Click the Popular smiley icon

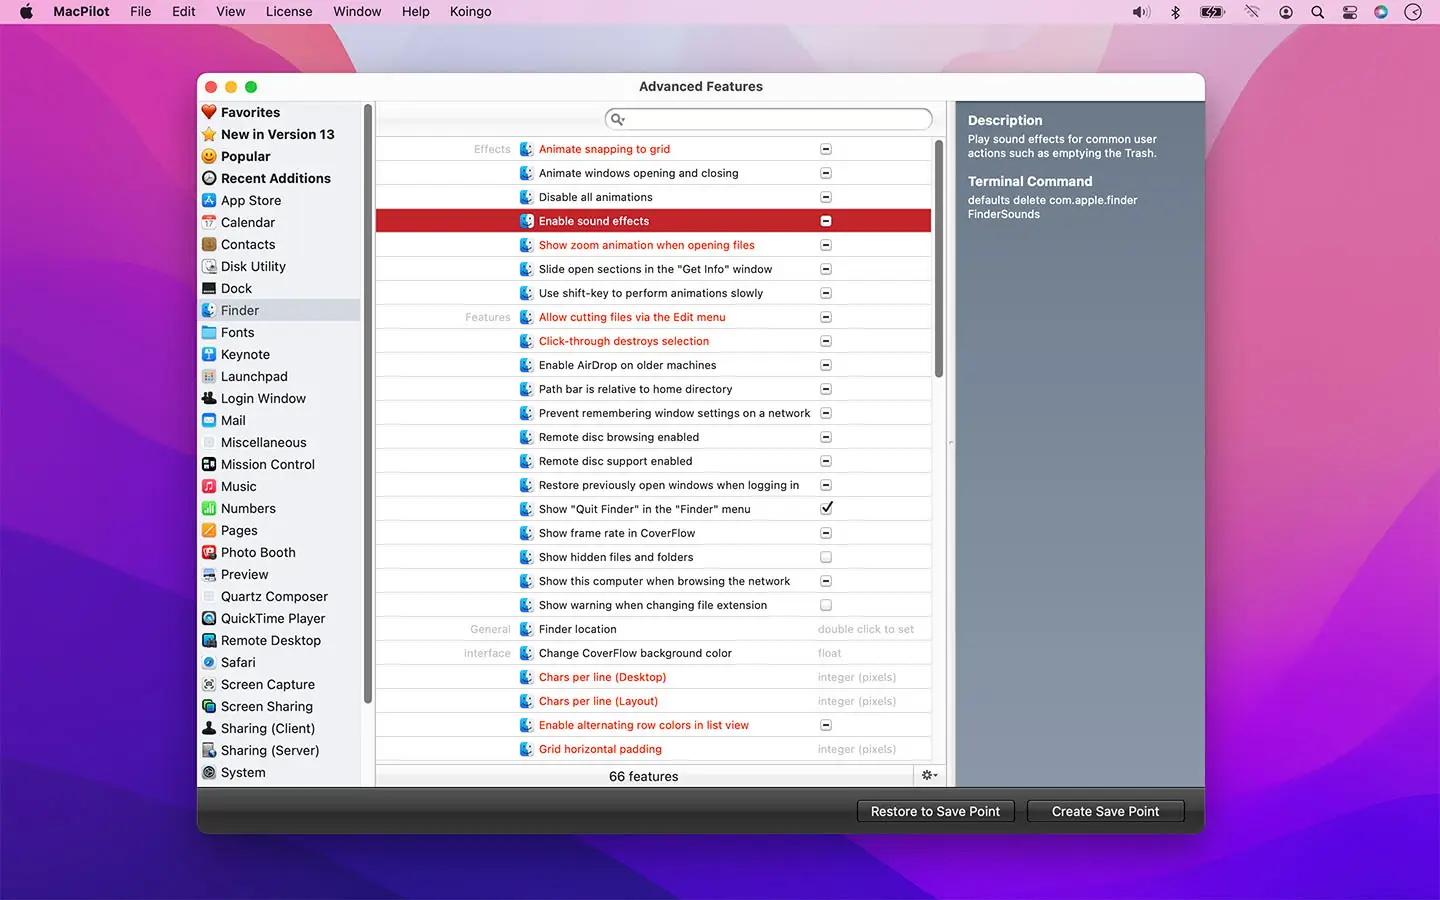[209, 156]
